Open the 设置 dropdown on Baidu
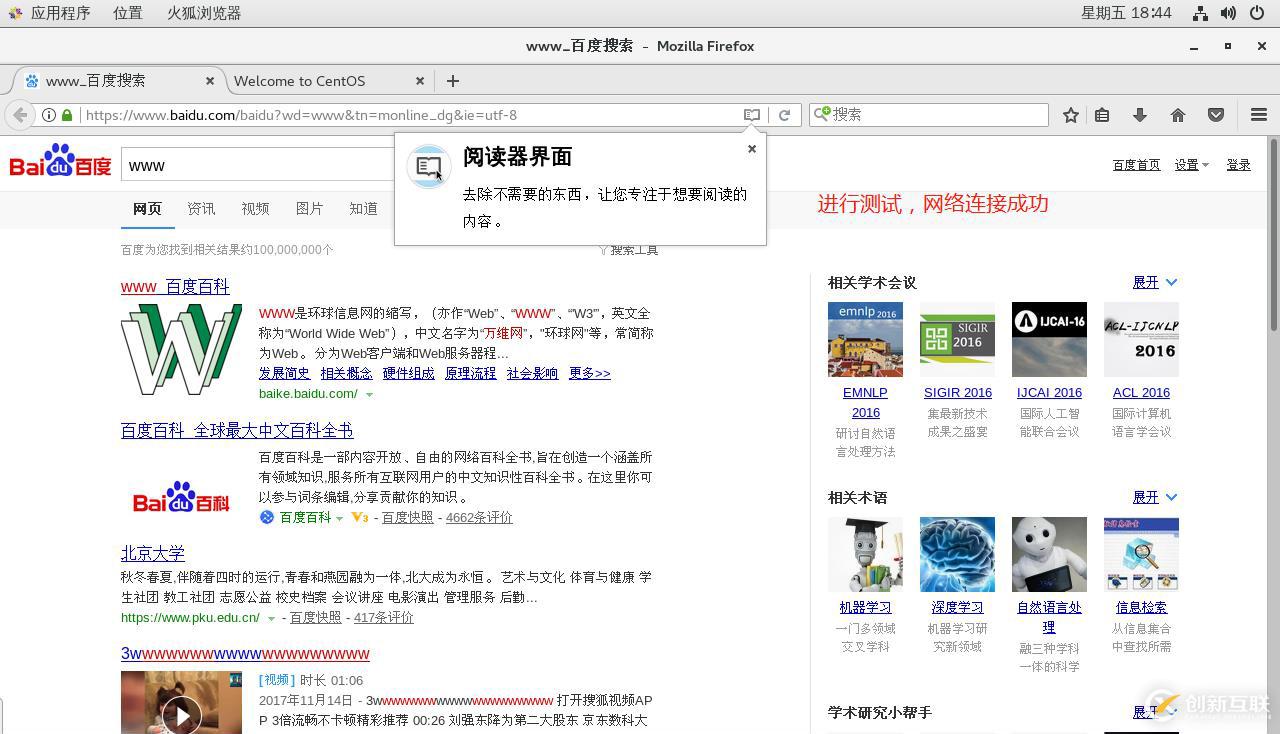The width and height of the screenshot is (1280, 734). (1190, 165)
